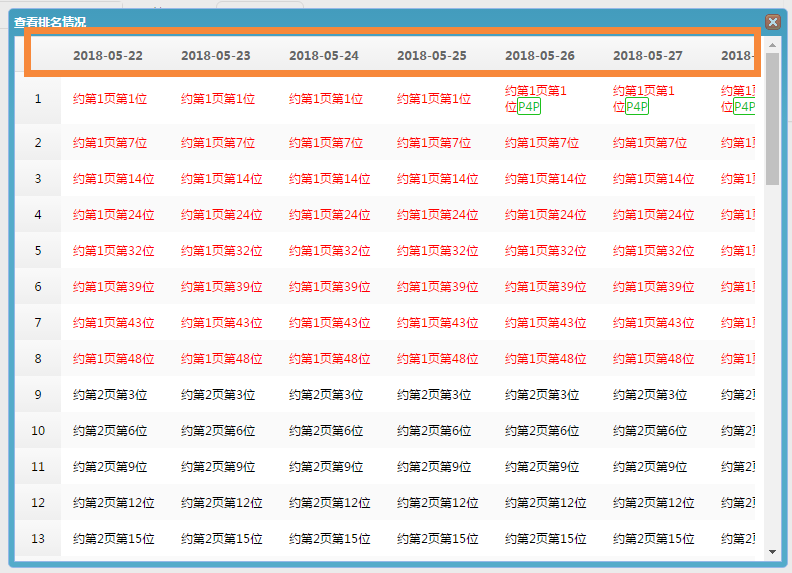Image resolution: width=792 pixels, height=573 pixels.
Task: Click row number 12
Action: (x=38, y=503)
